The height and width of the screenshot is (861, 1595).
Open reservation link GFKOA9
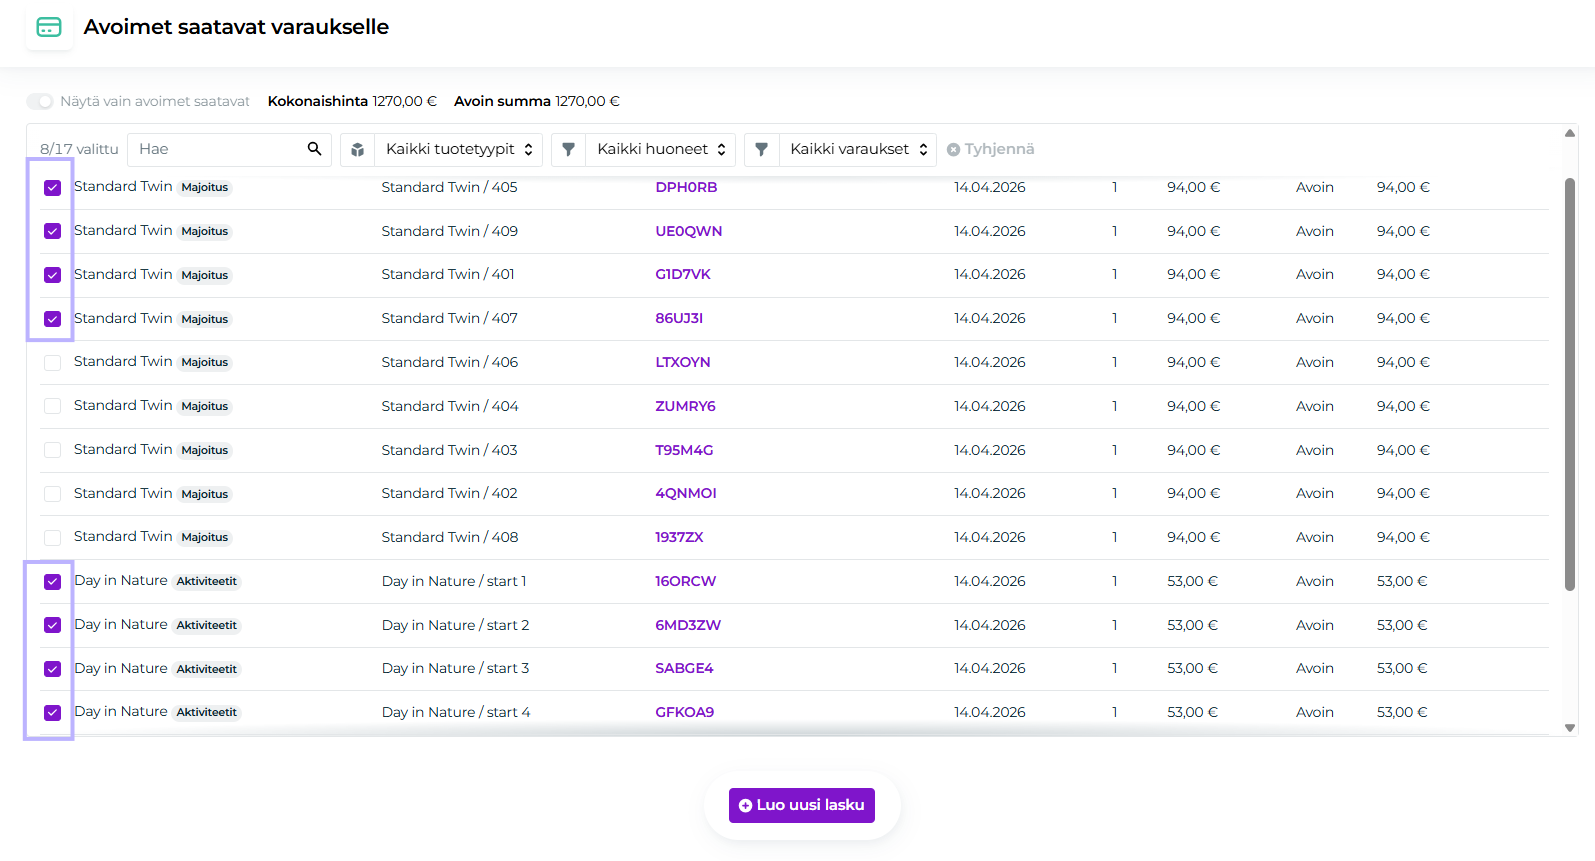tap(684, 712)
